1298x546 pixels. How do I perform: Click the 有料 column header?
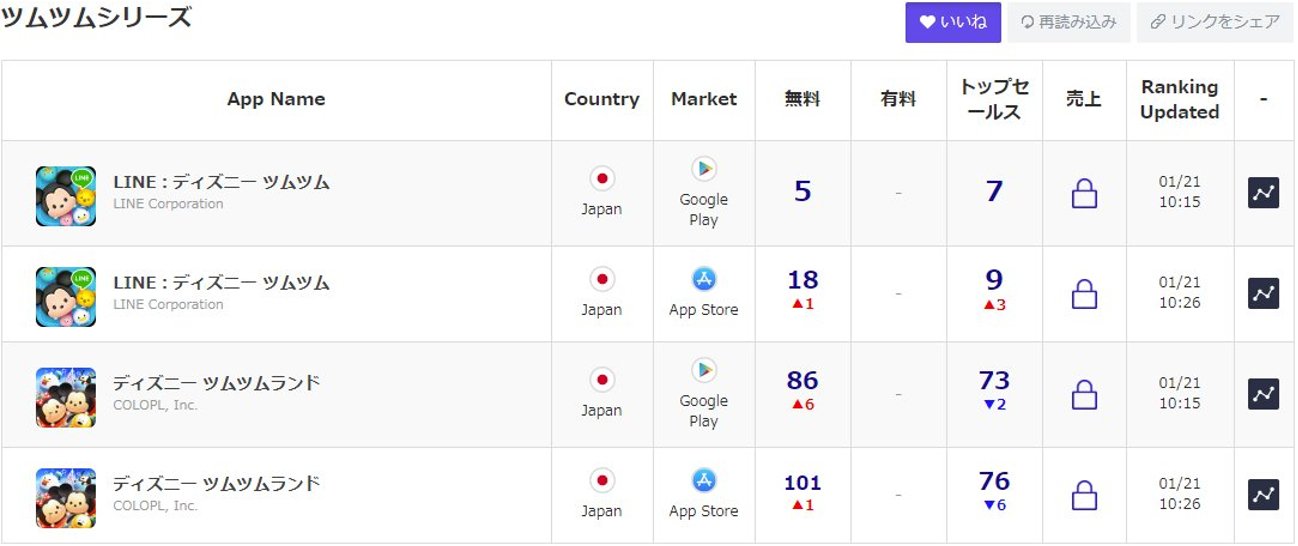coord(898,99)
